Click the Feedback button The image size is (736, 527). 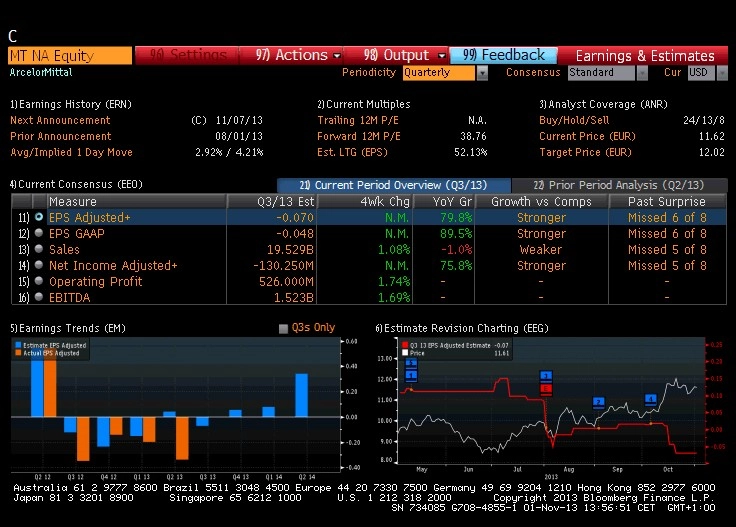(x=504, y=55)
